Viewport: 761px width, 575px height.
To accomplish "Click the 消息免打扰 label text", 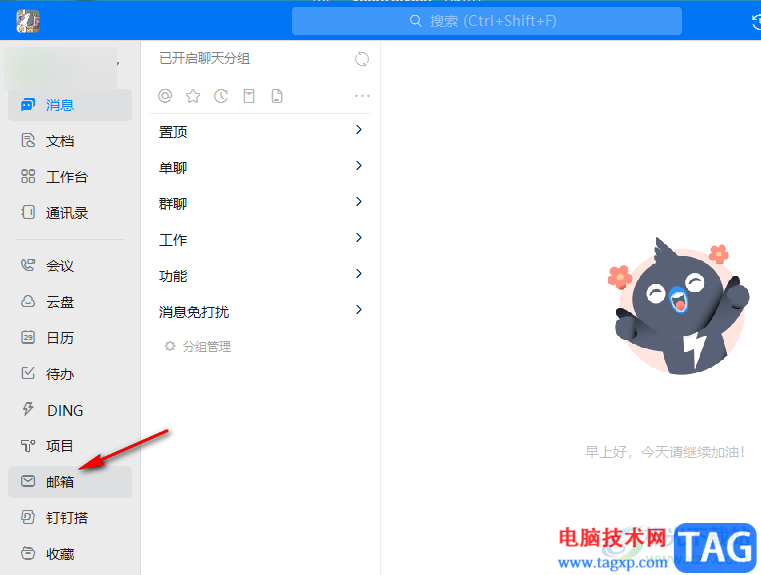I will tap(194, 312).
